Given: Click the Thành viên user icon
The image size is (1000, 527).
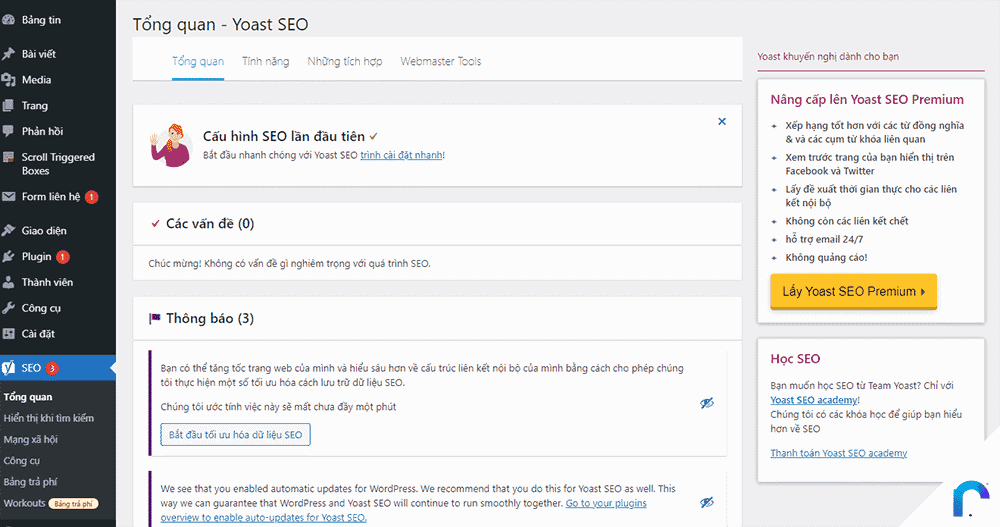Looking at the screenshot, I should coord(8,282).
